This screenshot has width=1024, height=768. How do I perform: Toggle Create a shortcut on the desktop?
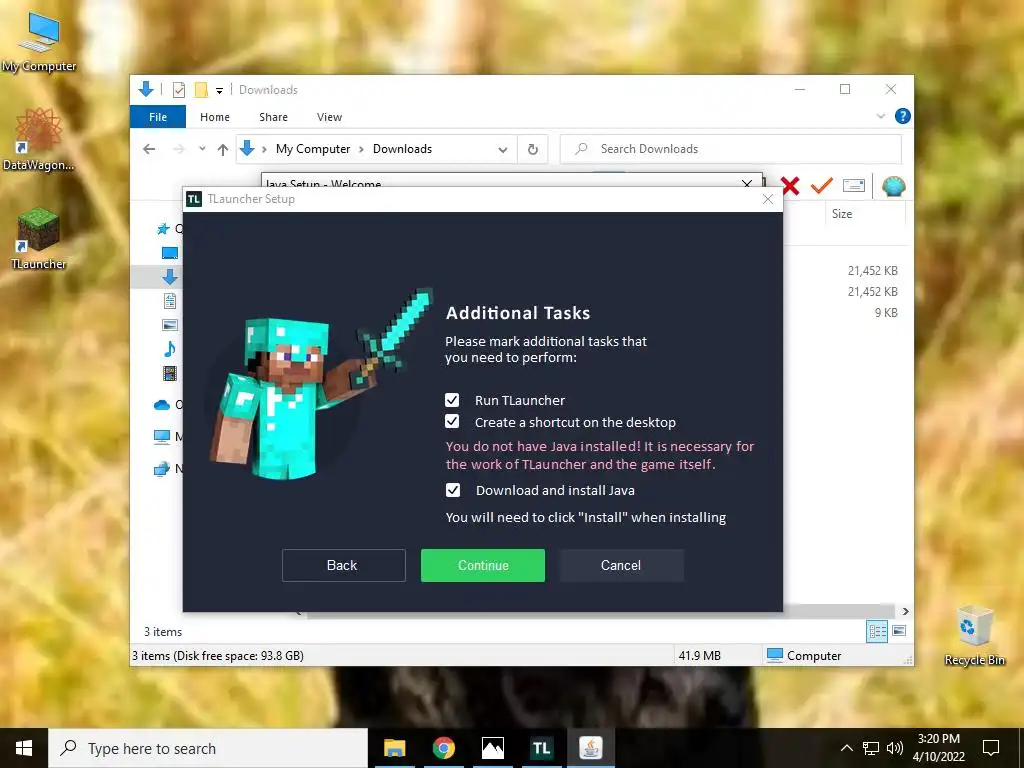pyautogui.click(x=452, y=421)
